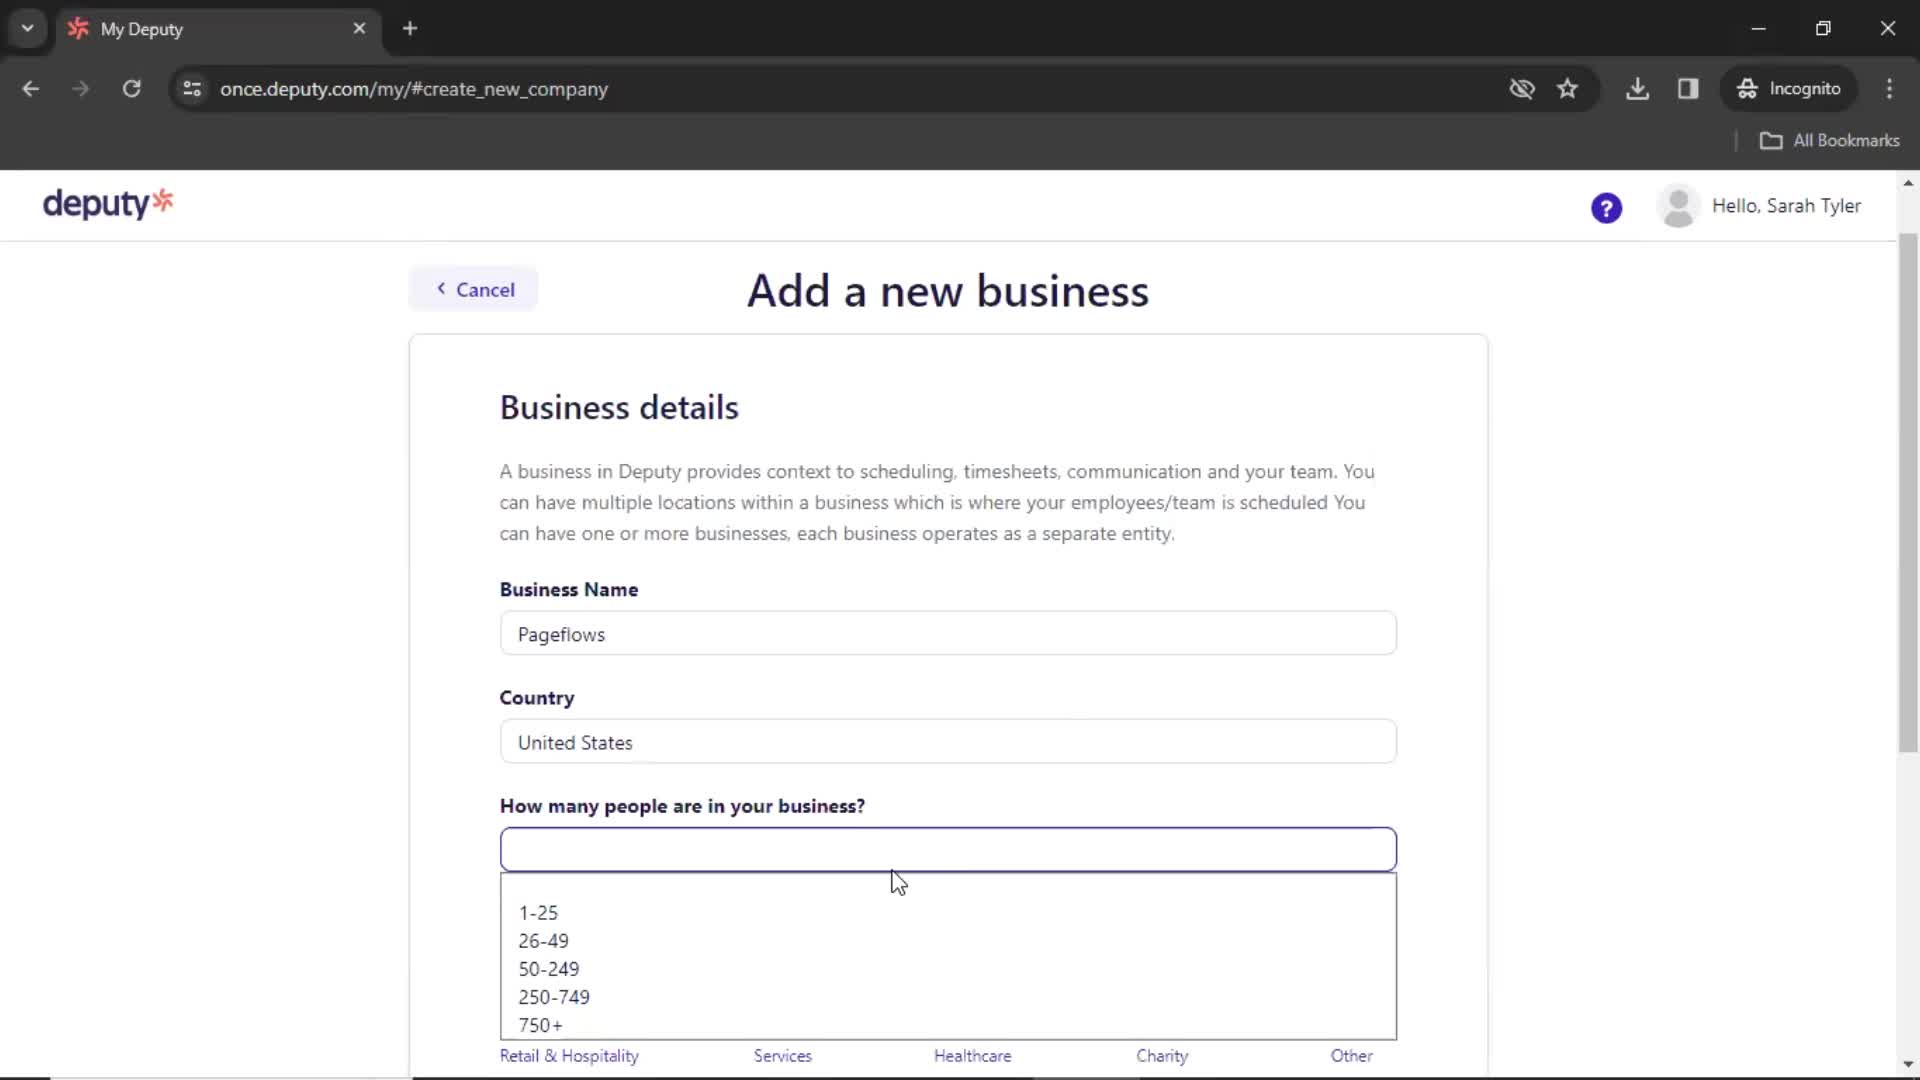Screen dimensions: 1920x1080
Task: Expand the business size dropdown field
Action: click(948, 849)
